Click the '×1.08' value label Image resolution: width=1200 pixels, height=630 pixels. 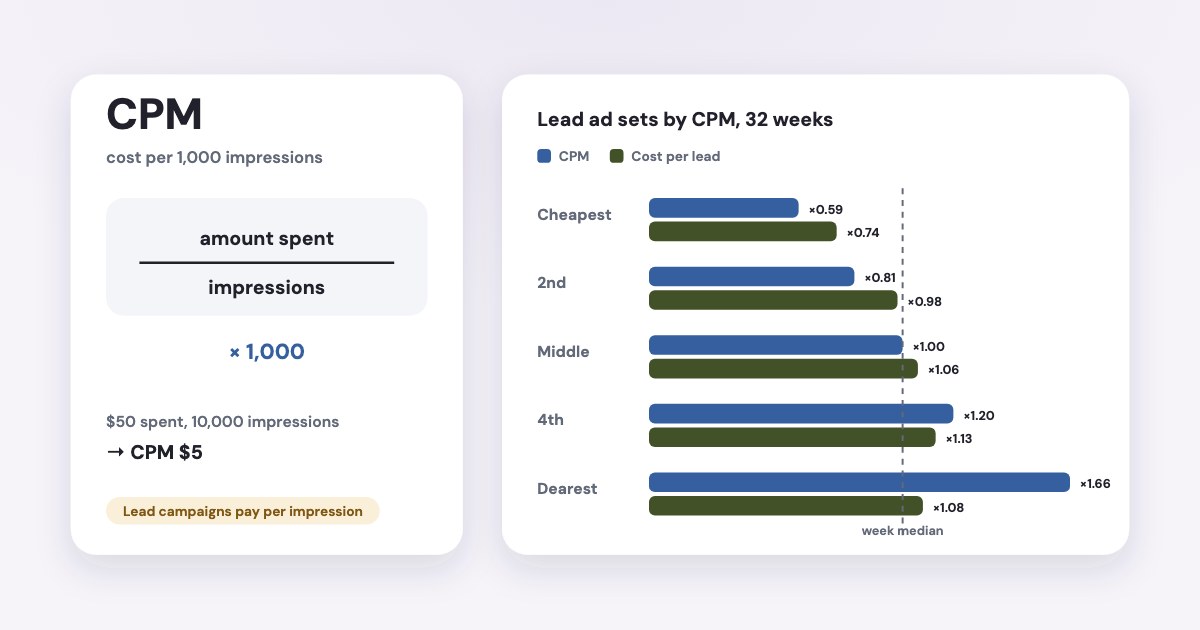[949, 507]
